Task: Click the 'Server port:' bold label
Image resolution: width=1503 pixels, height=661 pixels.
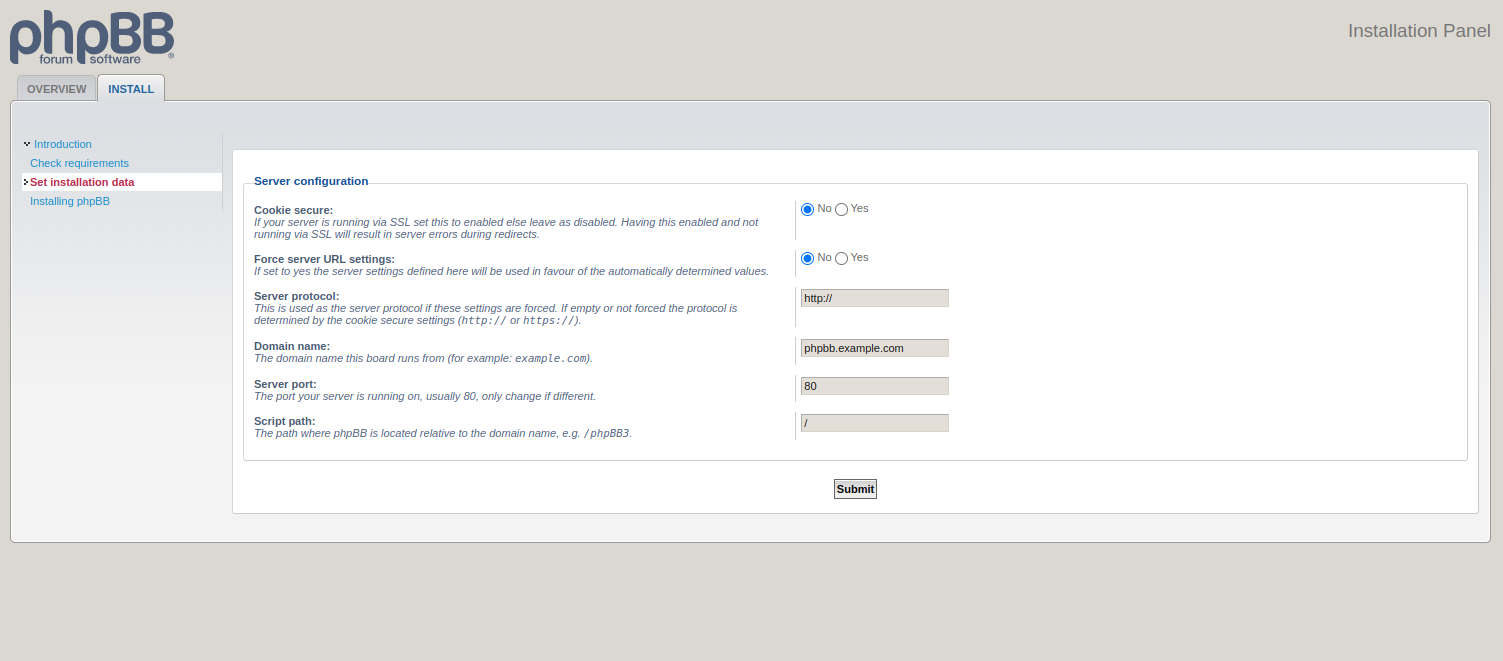Action: (x=285, y=384)
